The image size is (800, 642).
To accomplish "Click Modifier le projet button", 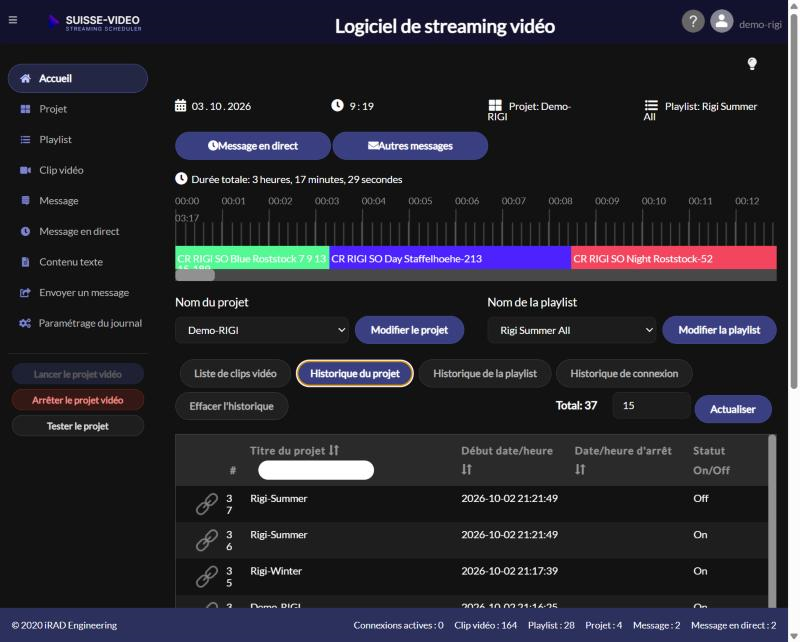I will tap(409, 330).
